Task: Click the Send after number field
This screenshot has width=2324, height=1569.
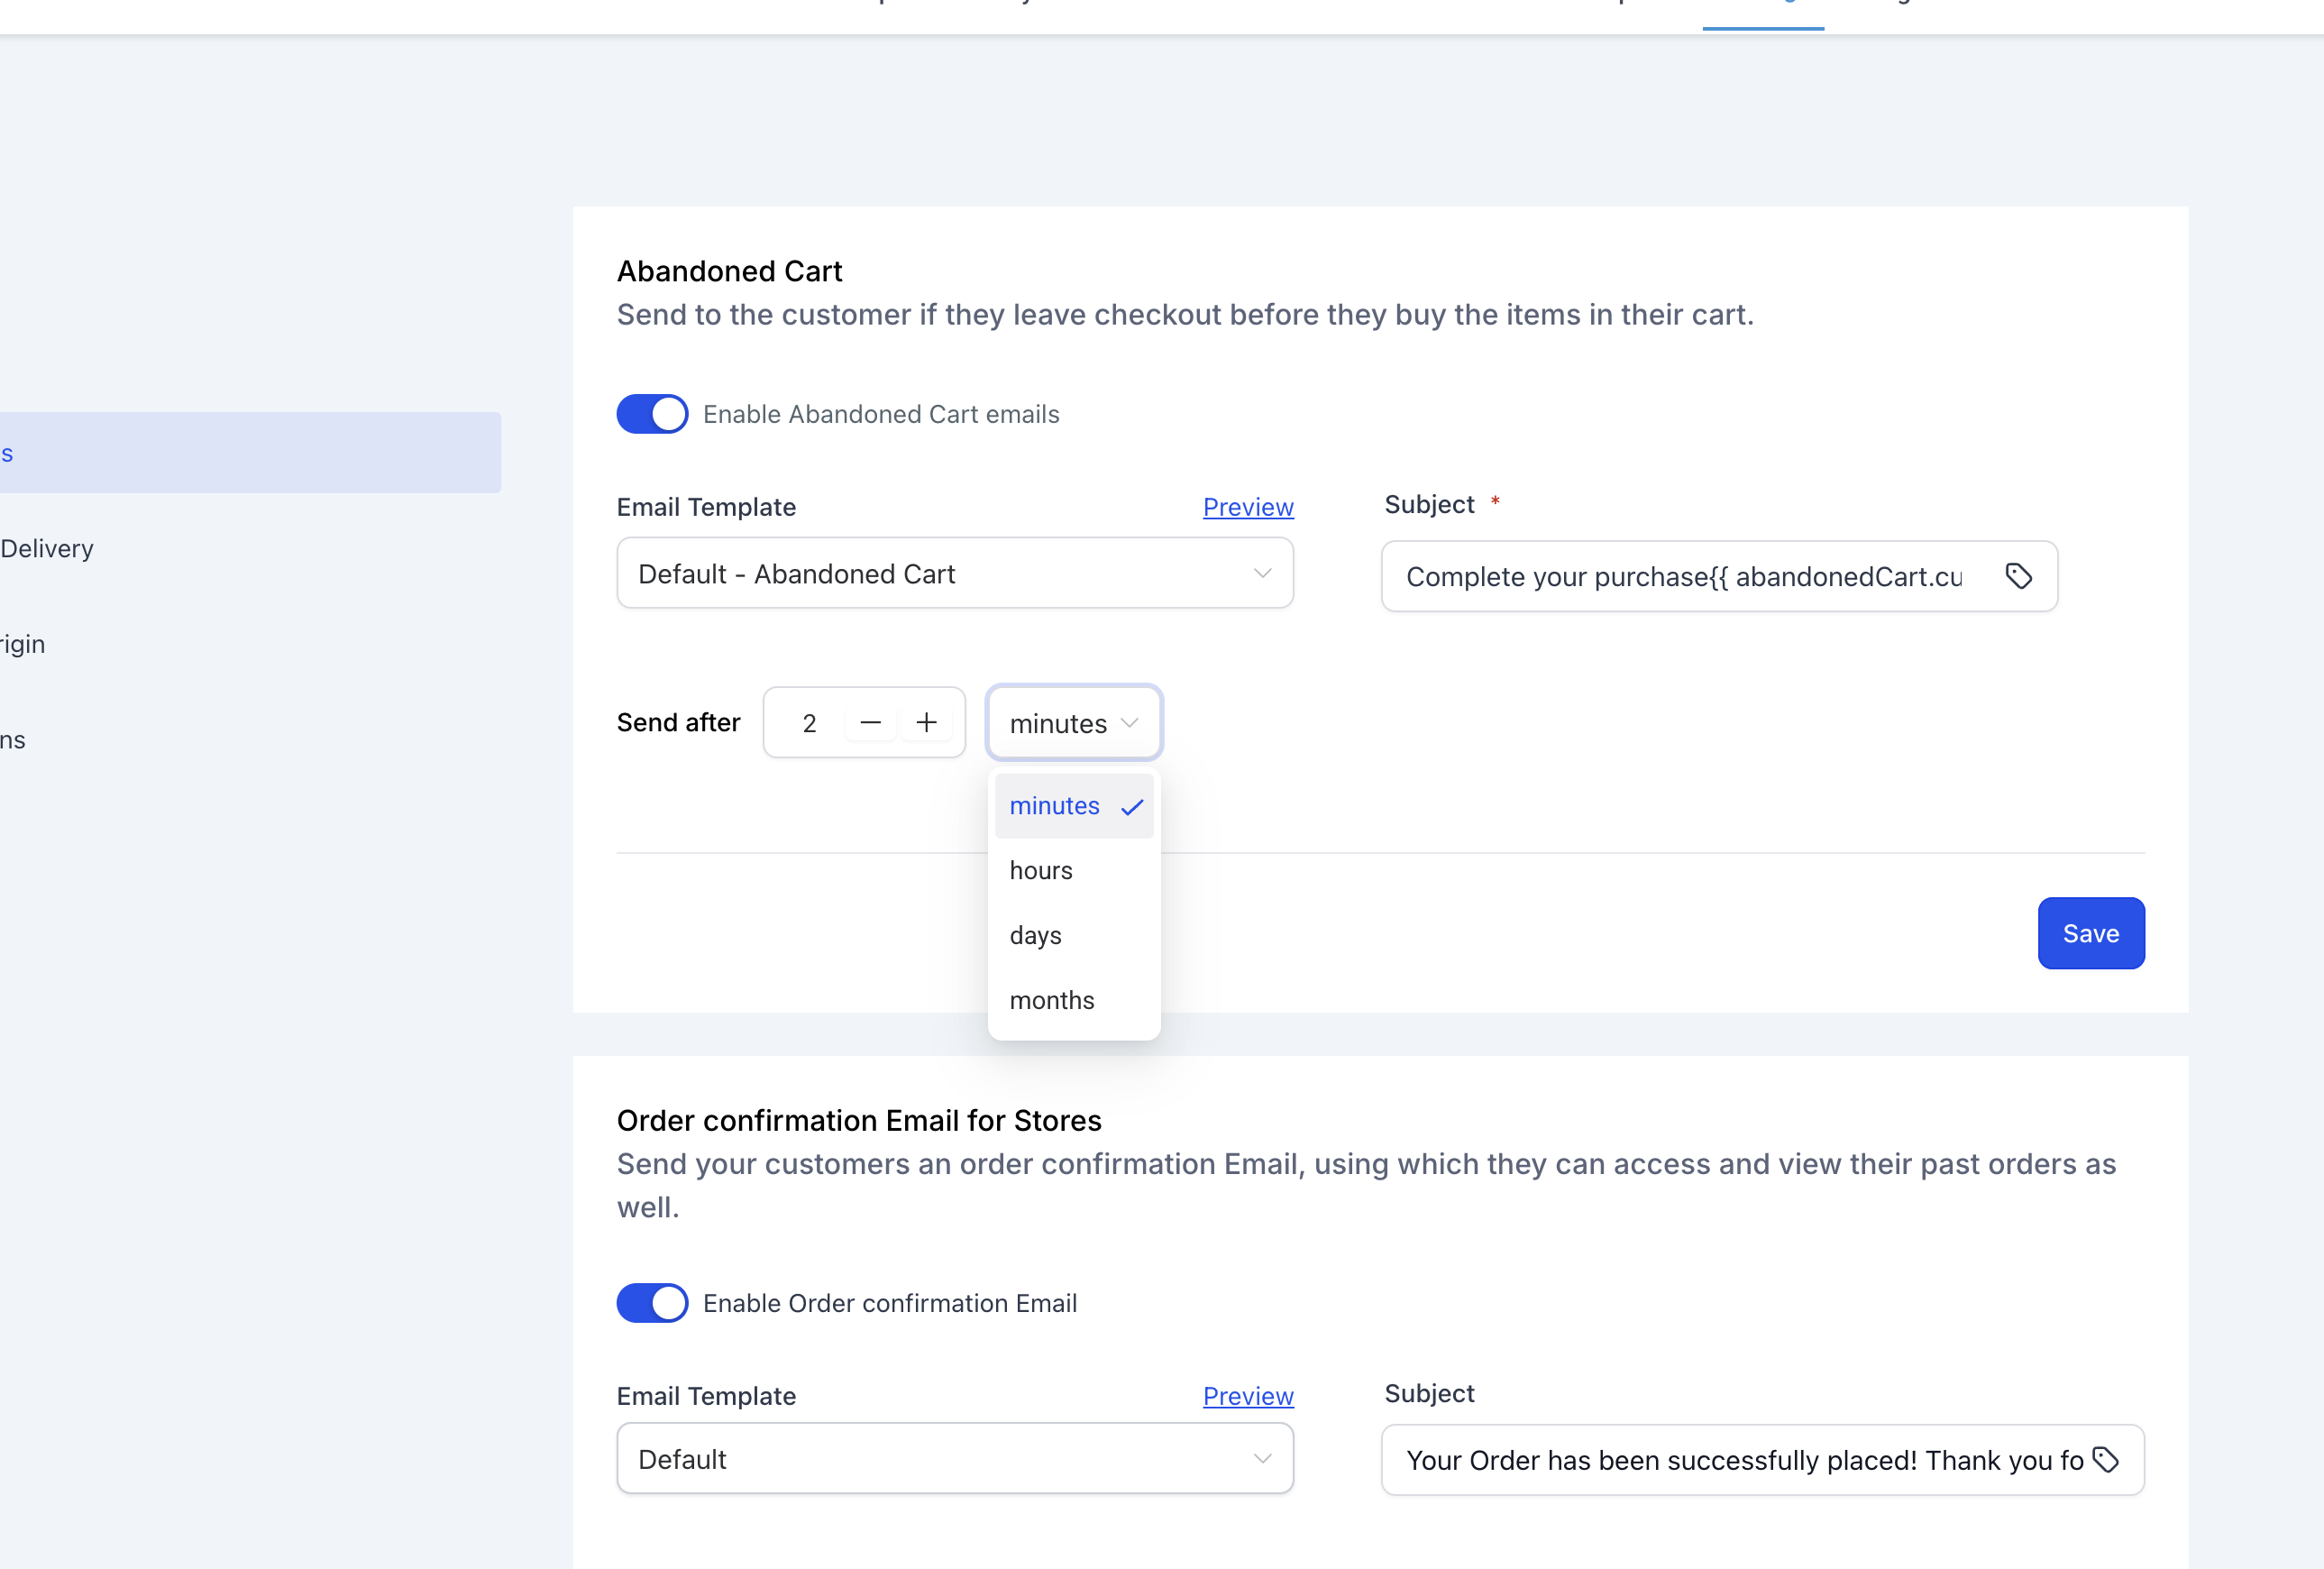Action: pos(808,723)
